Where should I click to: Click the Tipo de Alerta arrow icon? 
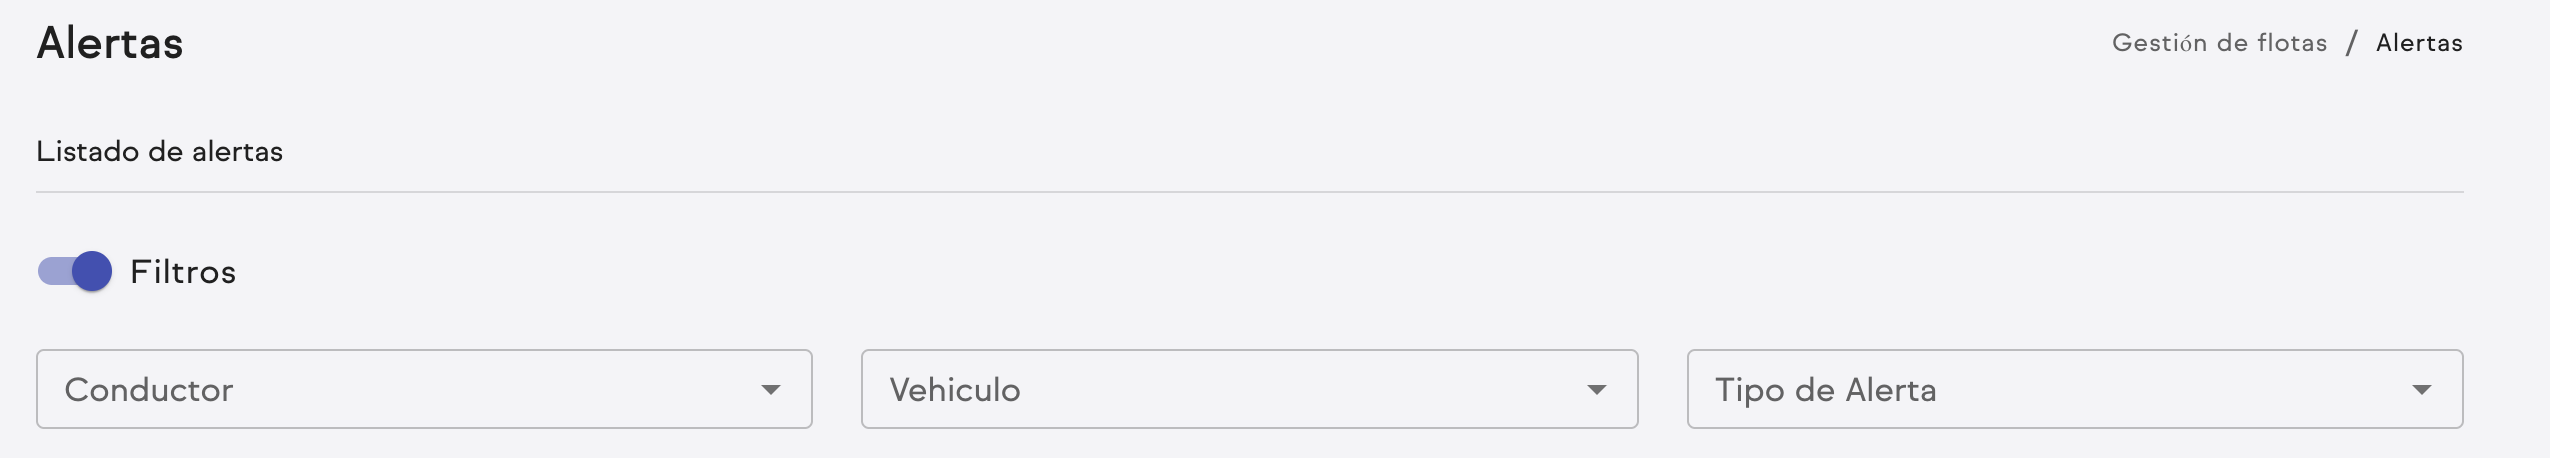pyautogui.click(x=2421, y=389)
